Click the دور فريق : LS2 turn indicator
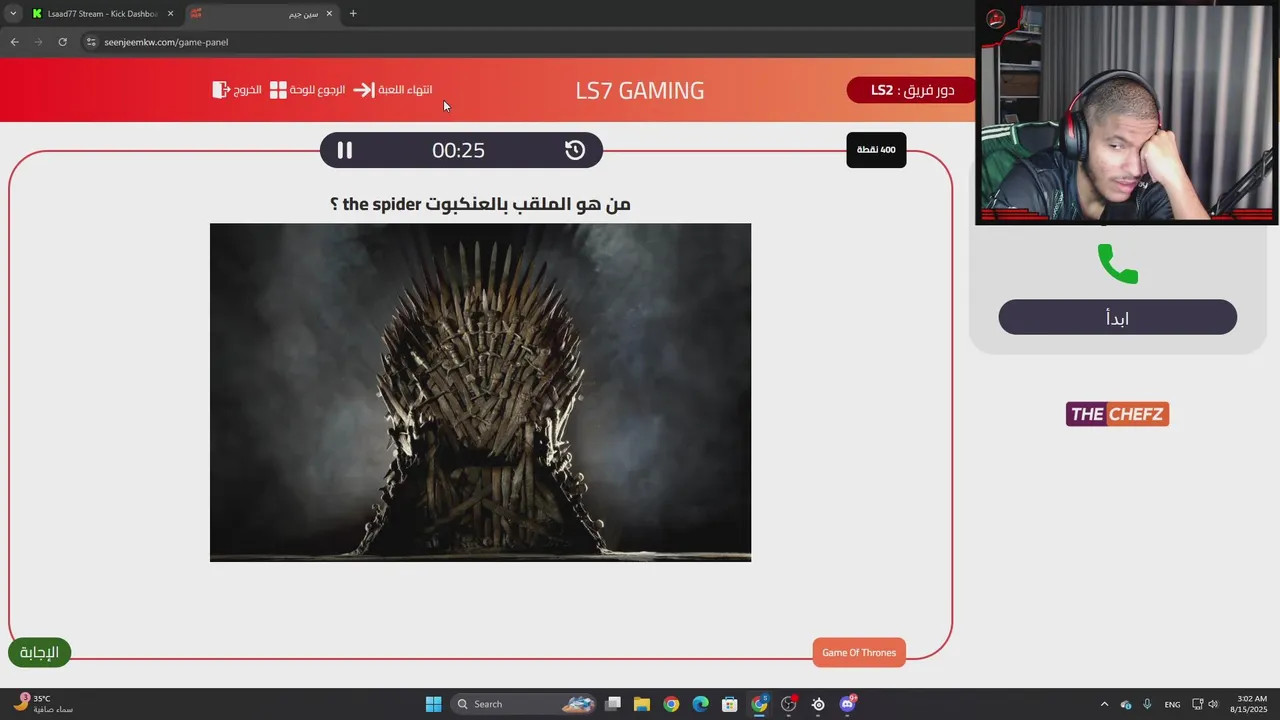The height and width of the screenshot is (720, 1280). [912, 90]
